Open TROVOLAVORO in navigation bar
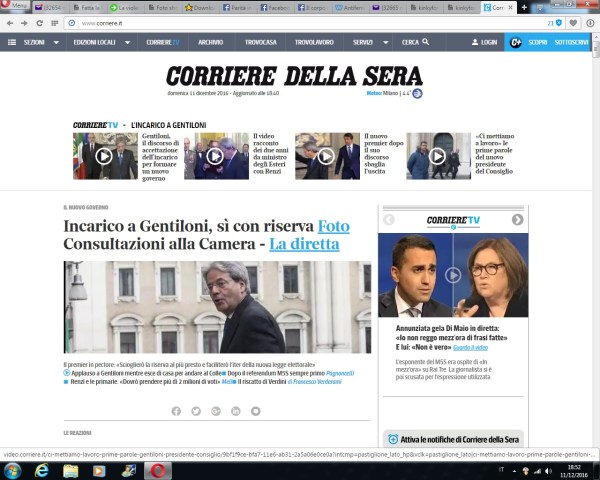Viewport: 600px width, 480px height. coord(314,42)
